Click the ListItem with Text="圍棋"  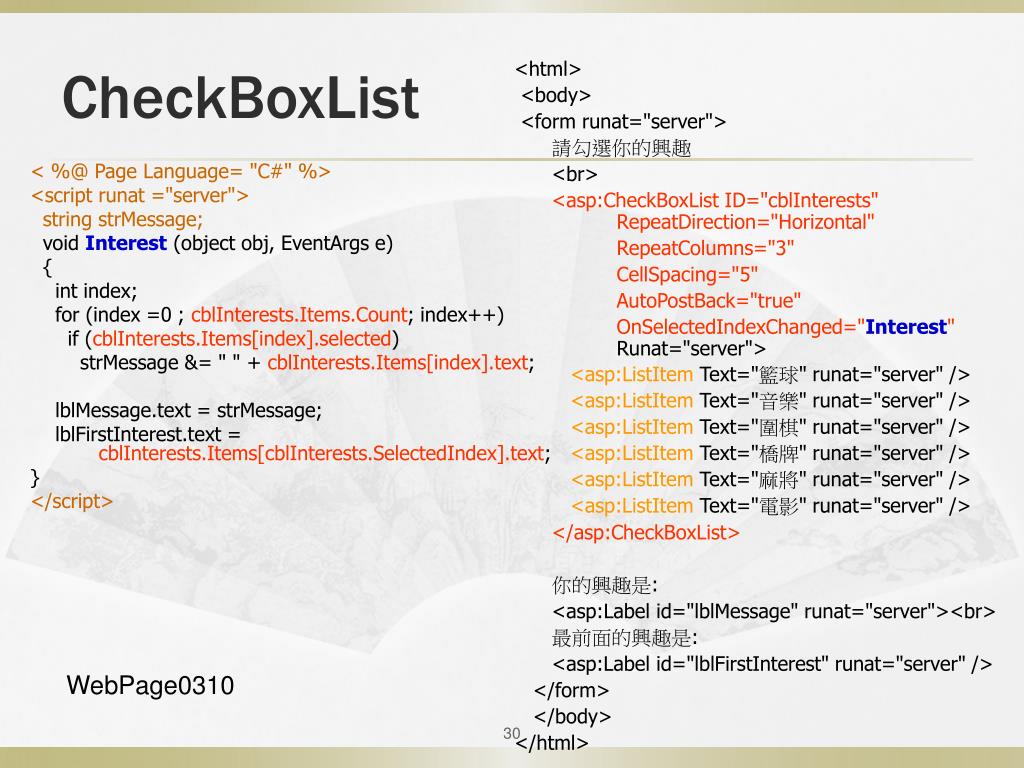coord(771,427)
